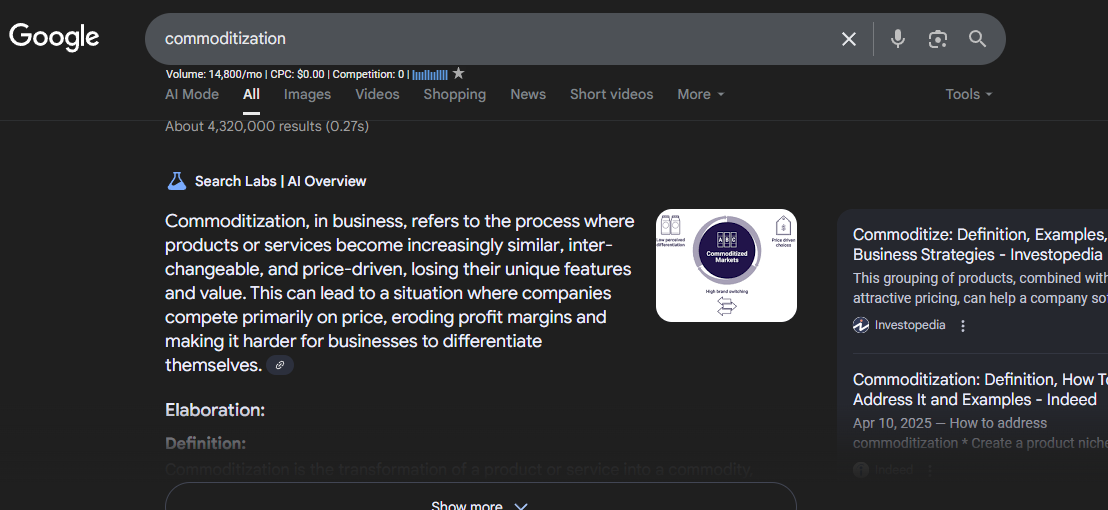Start voice search with microphone icon
This screenshot has width=1108, height=510.
click(x=897, y=39)
